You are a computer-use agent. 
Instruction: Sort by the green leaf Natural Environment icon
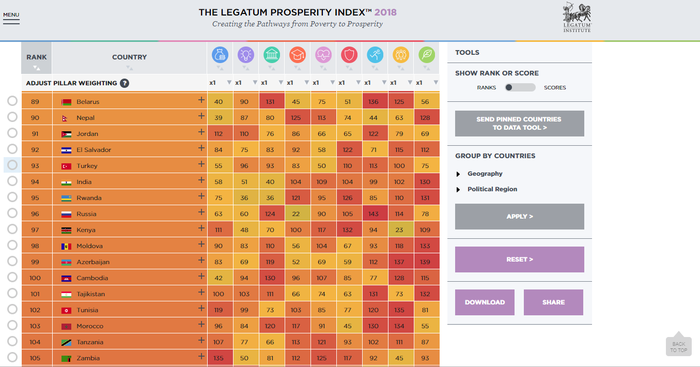427,55
